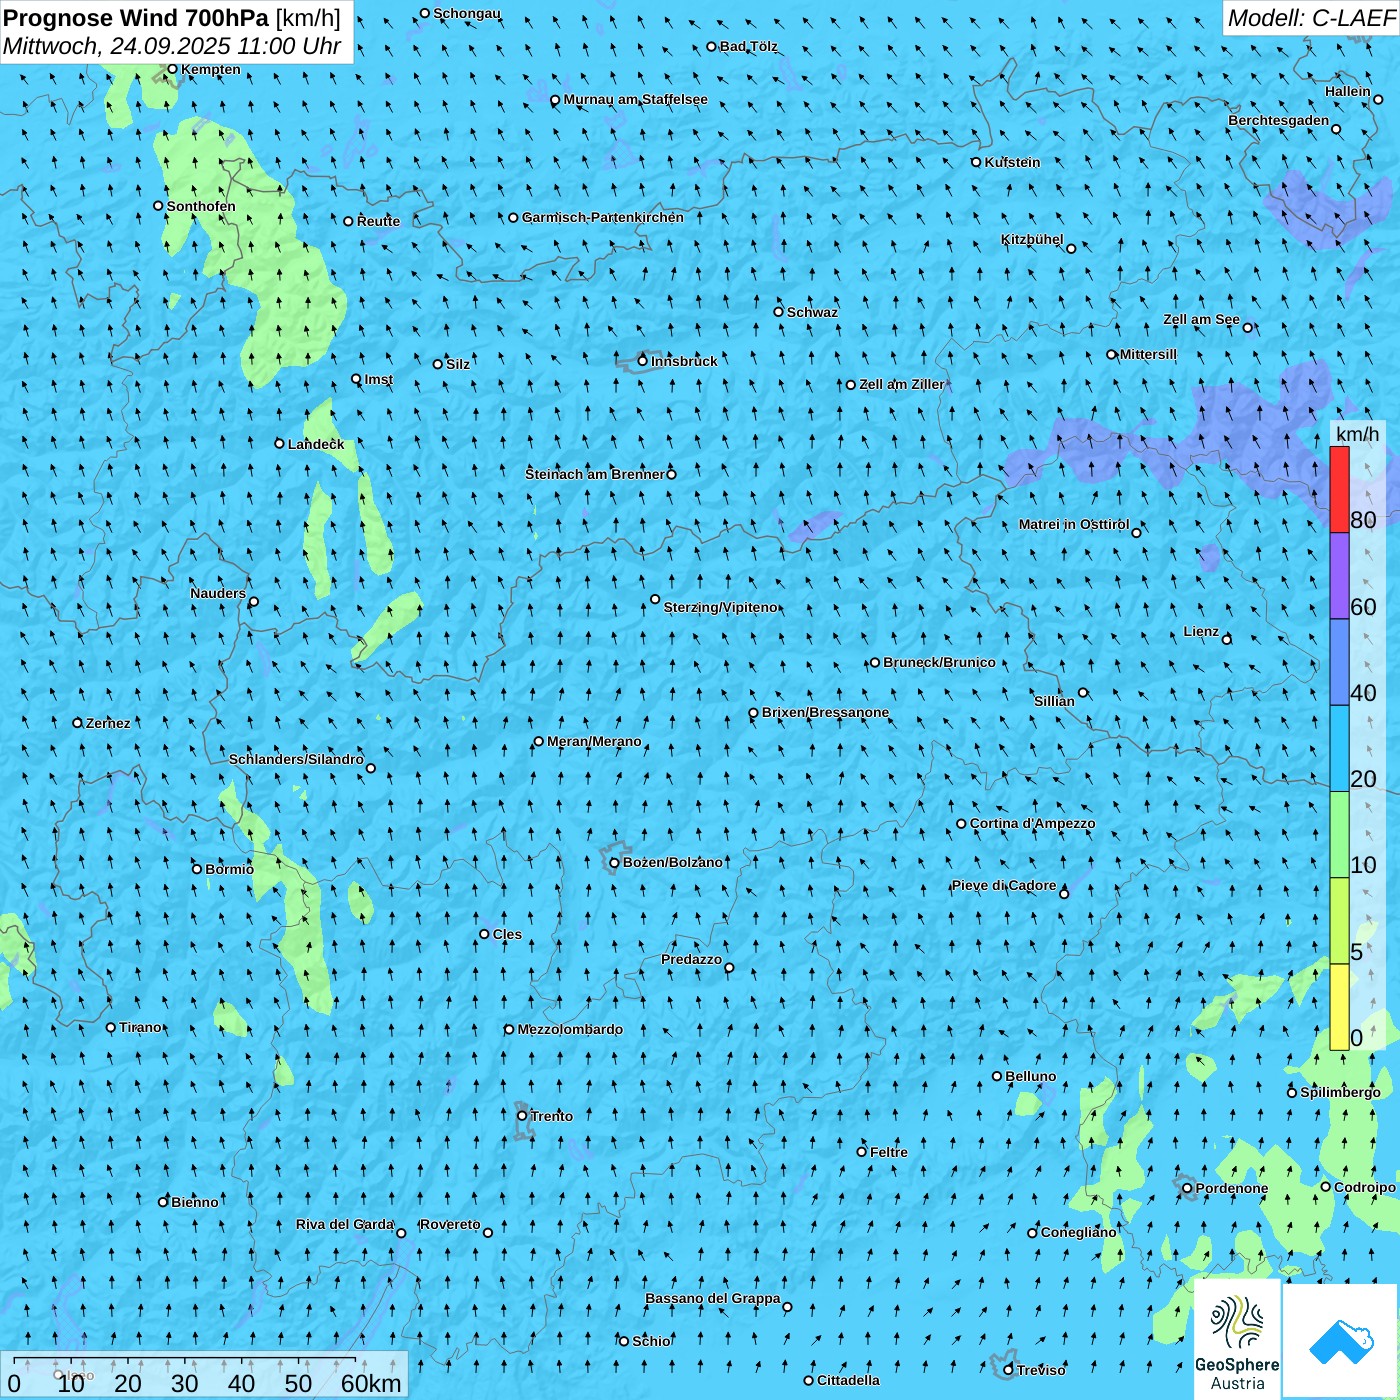Viewport: 1400px width, 1400px height.
Task: Click the Innsbruck city marker
Action: click(x=643, y=361)
